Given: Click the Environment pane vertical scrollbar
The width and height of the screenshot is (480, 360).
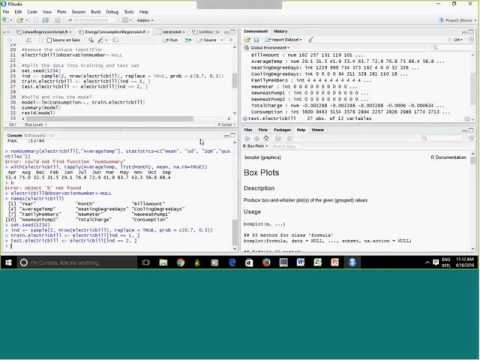Looking at the screenshot, I should (473, 88).
